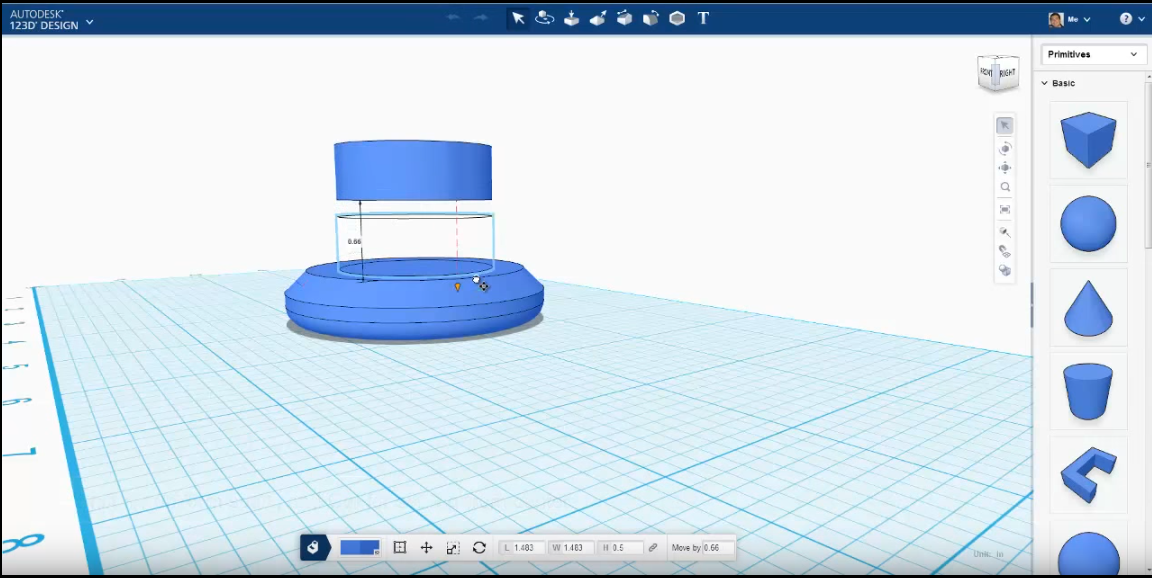The height and width of the screenshot is (578, 1152).
Task: Pick the Cone primitive thumbnail
Action: 1088,307
